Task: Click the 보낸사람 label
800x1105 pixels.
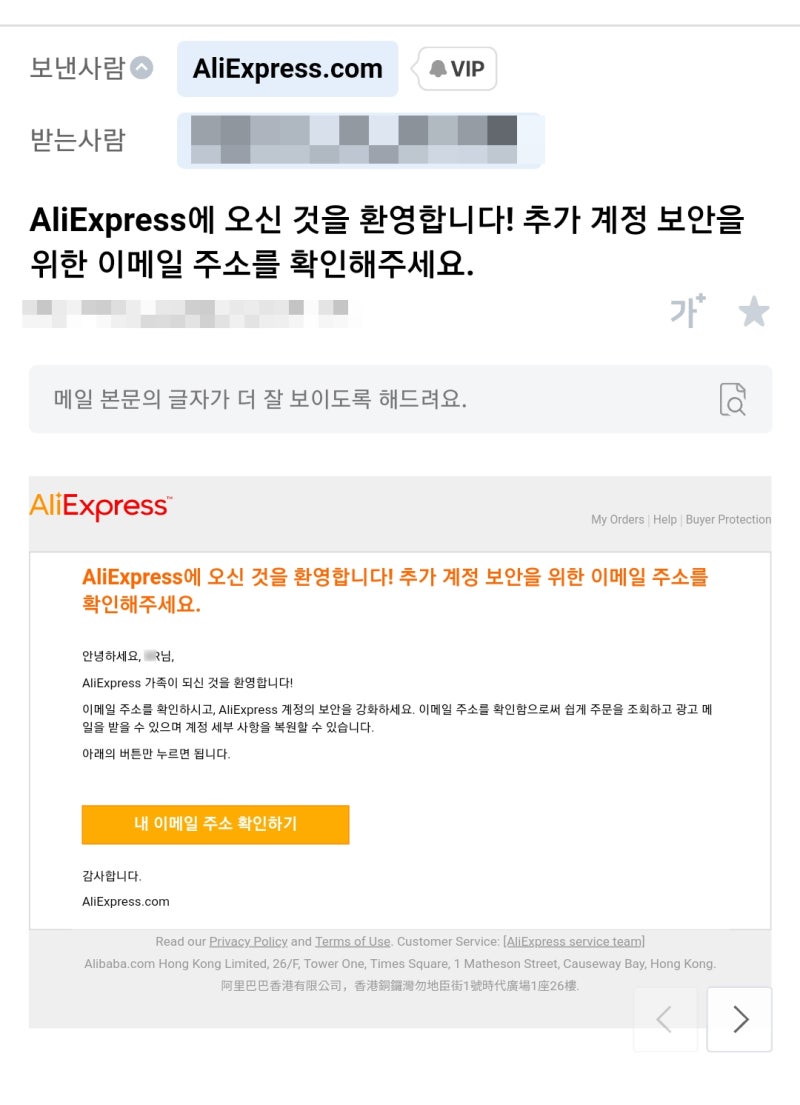Action: pyautogui.click(x=78, y=68)
